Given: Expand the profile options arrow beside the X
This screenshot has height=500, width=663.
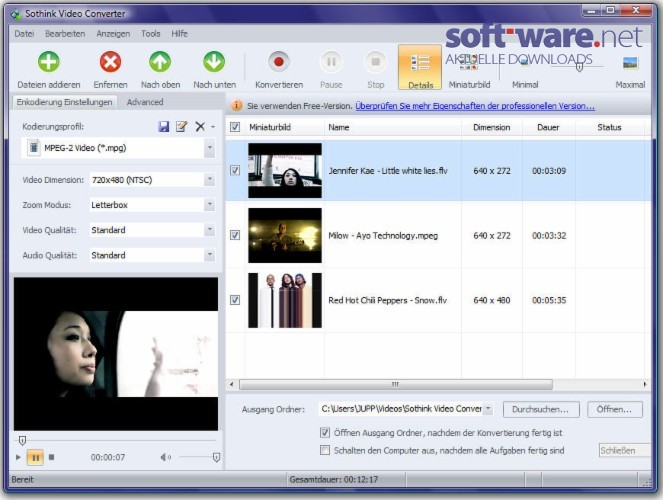Looking at the screenshot, I should tap(213, 127).
